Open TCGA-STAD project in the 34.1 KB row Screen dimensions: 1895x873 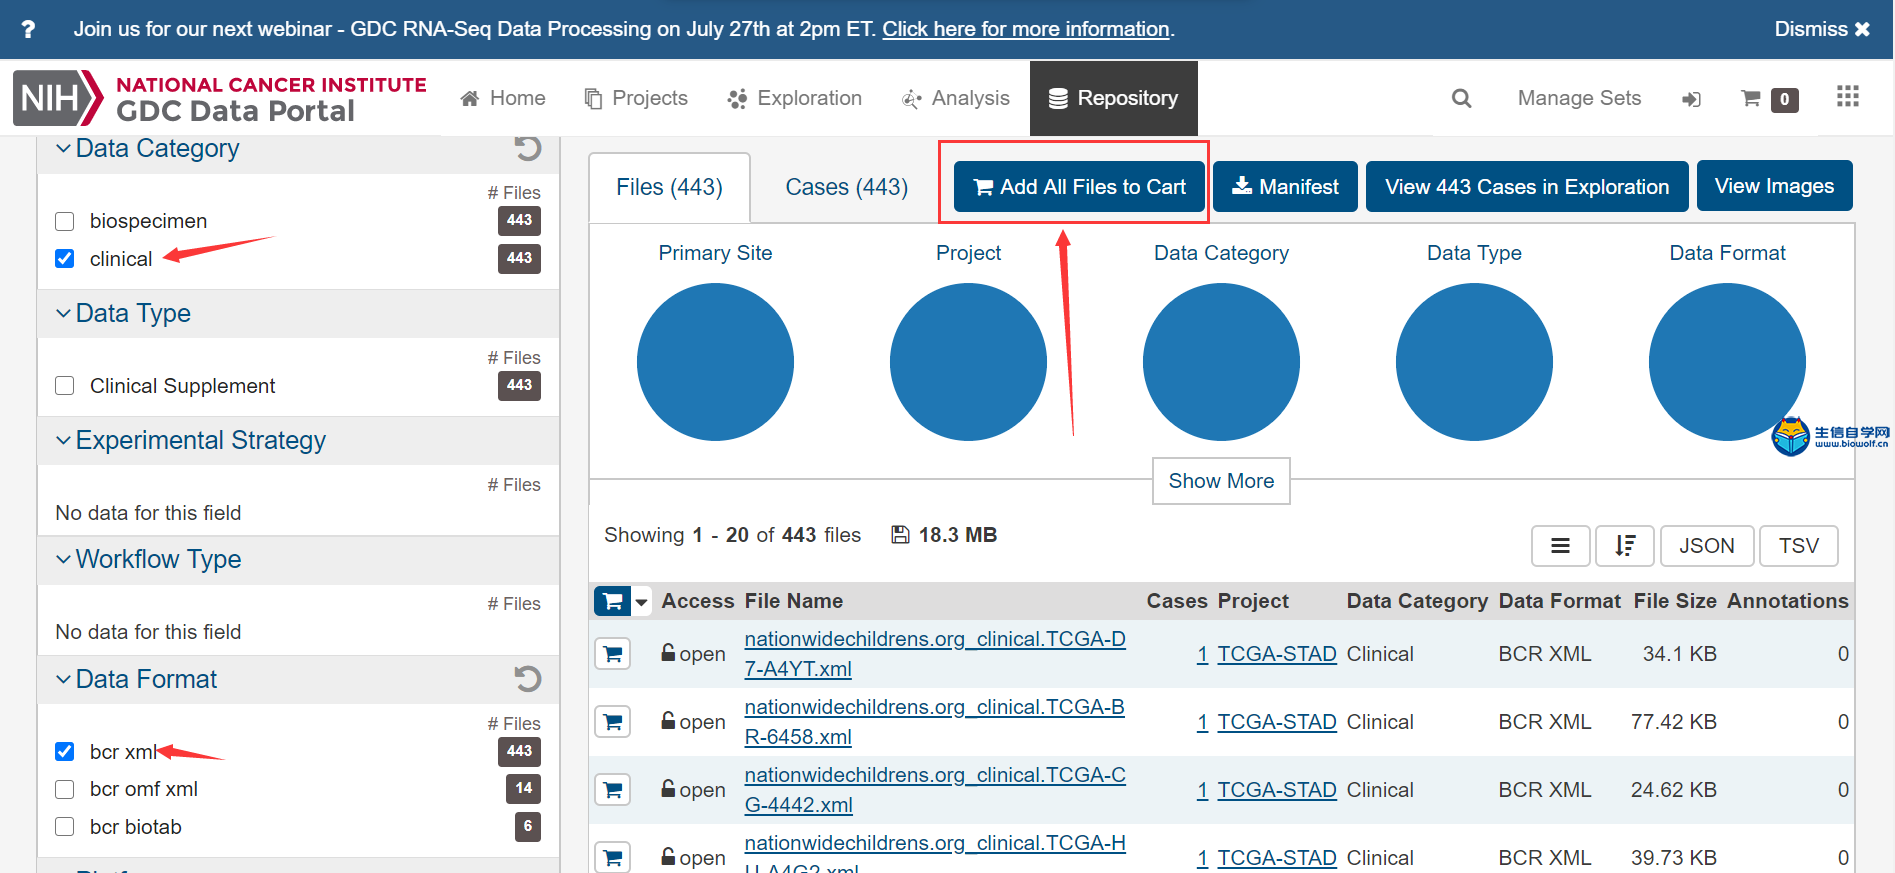[1277, 654]
